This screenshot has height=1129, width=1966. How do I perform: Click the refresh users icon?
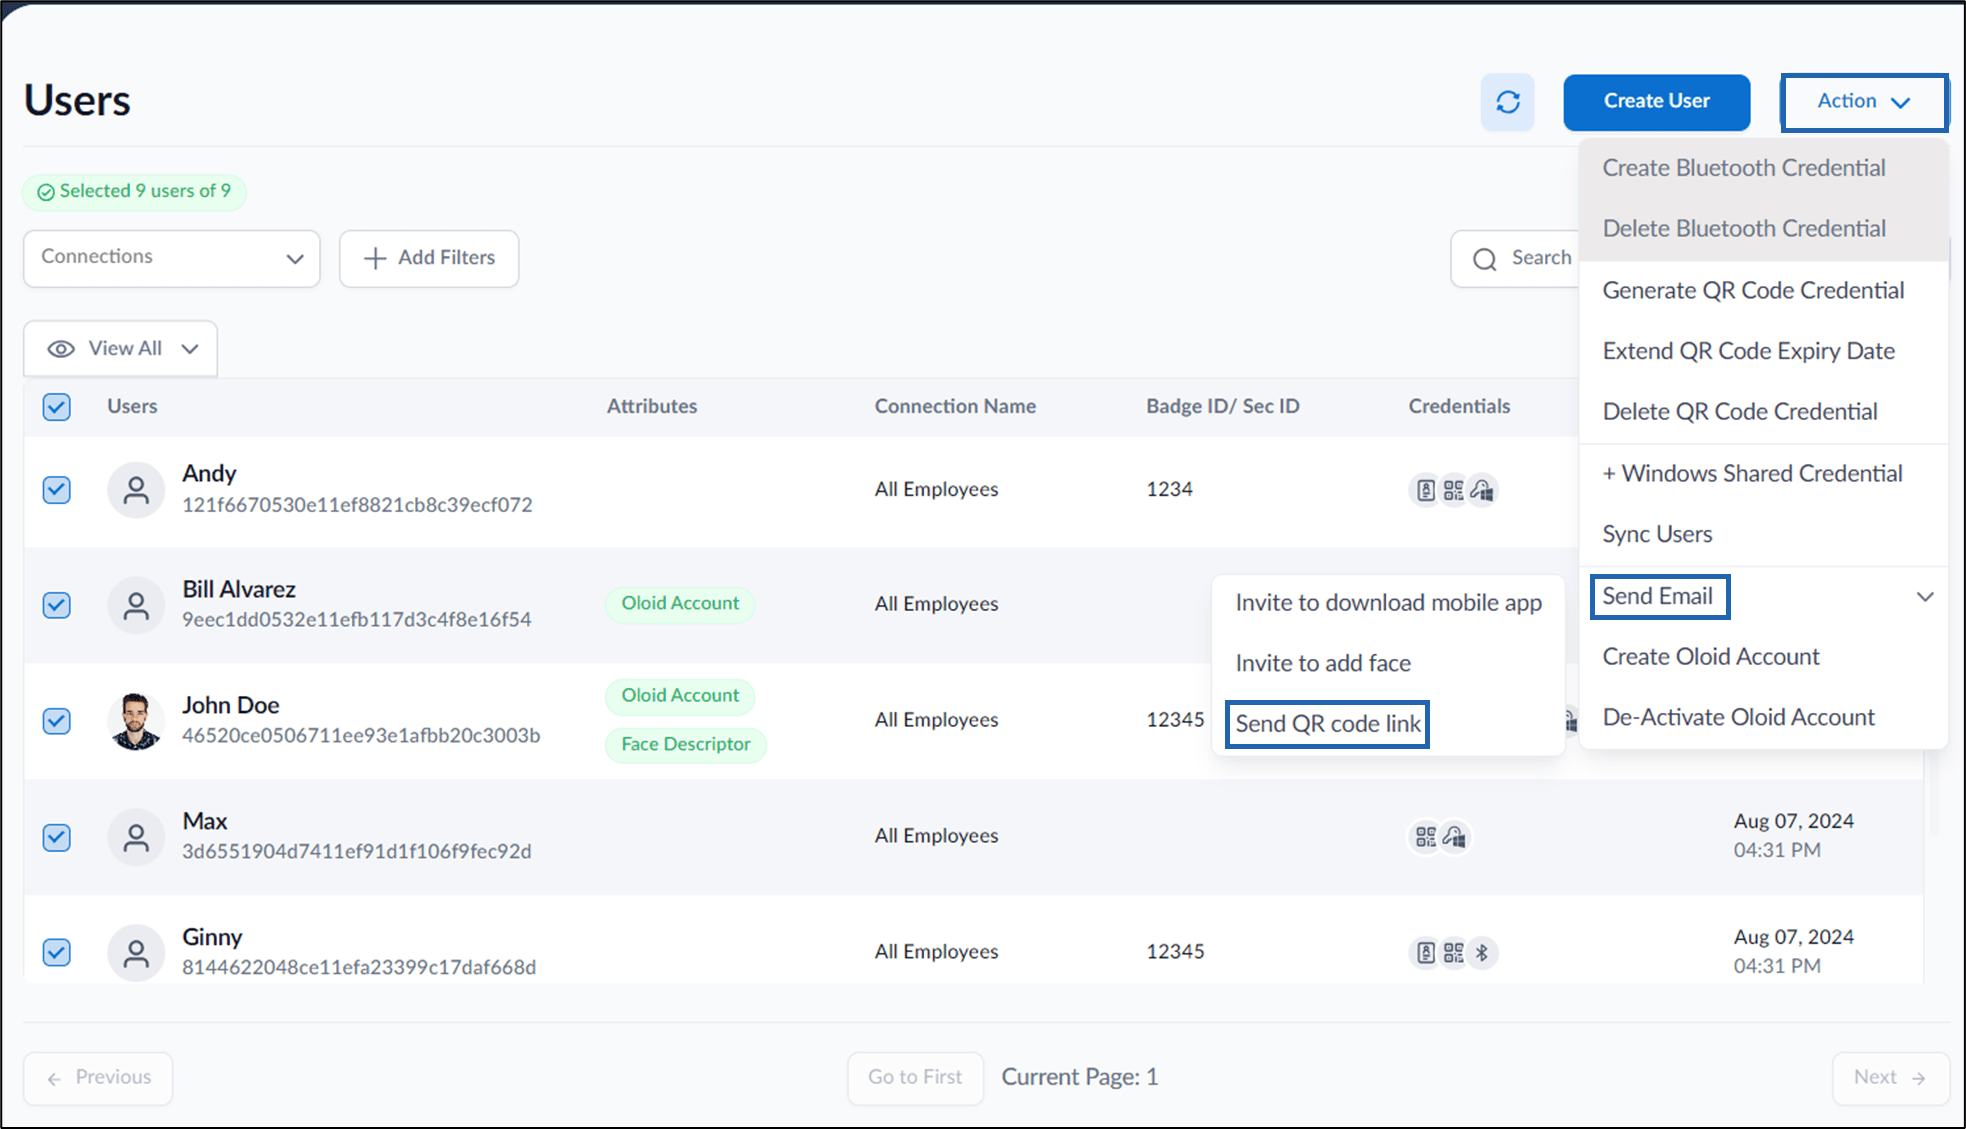(x=1507, y=102)
